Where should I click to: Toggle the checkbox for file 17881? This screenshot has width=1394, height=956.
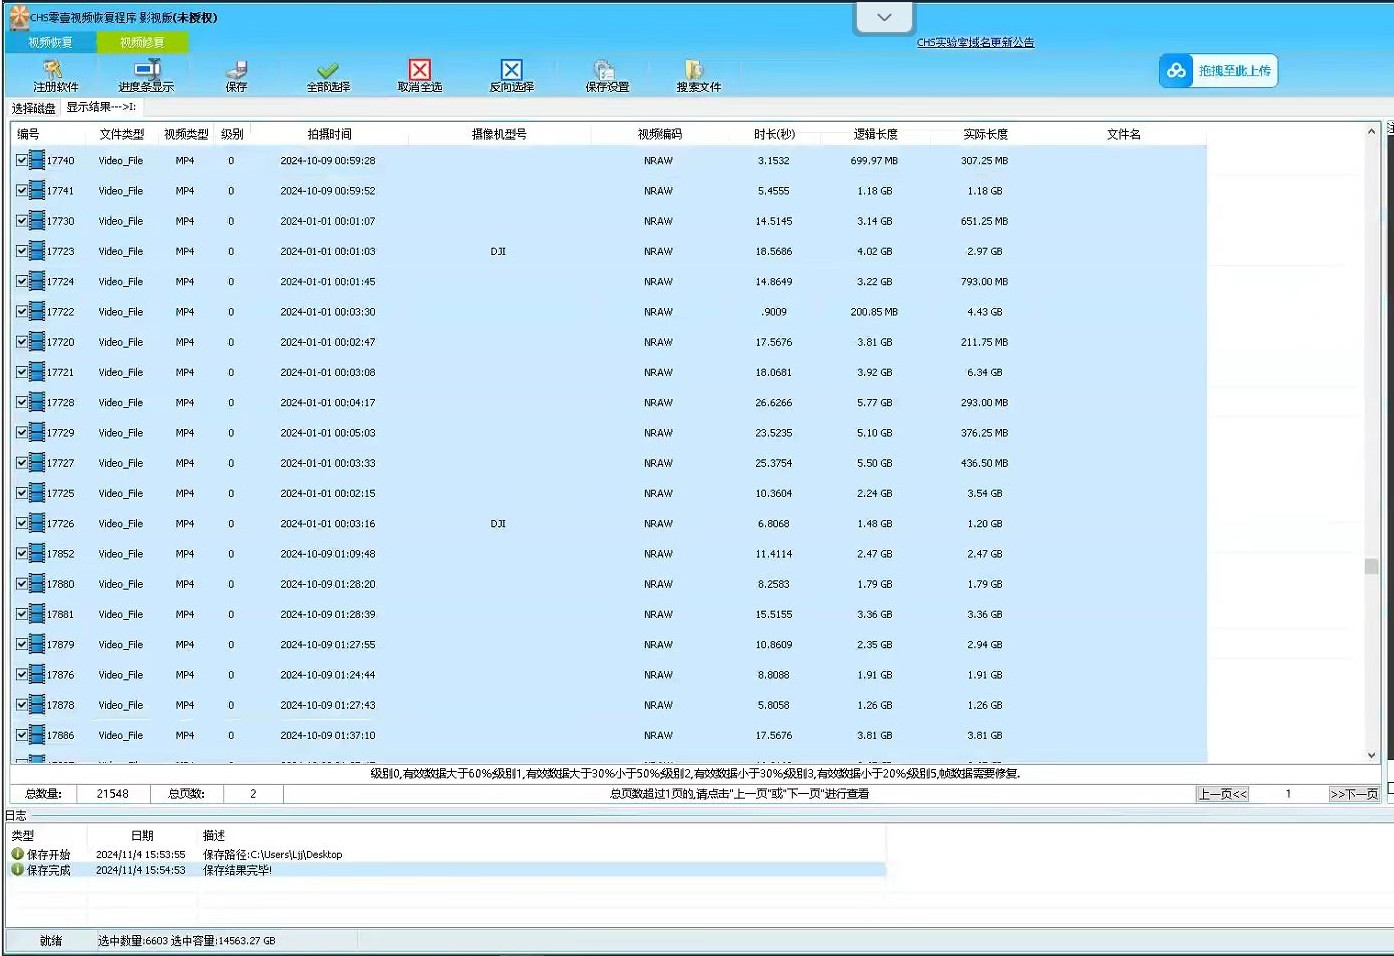point(22,614)
